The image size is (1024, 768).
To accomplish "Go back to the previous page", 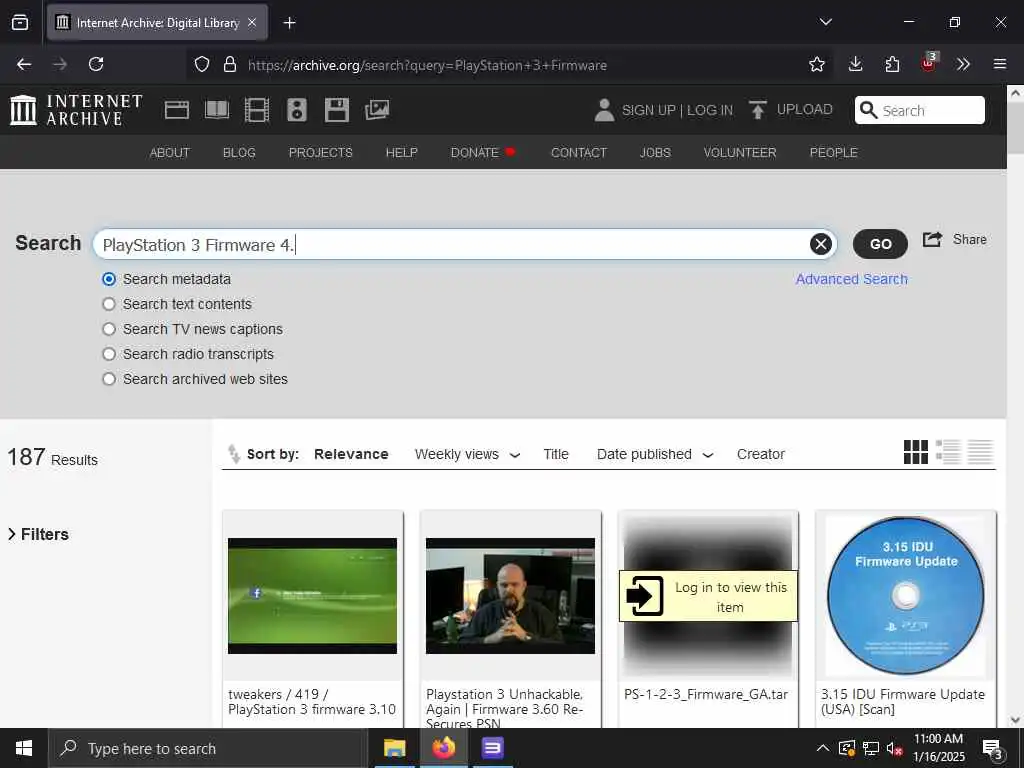I will pyautogui.click(x=24, y=64).
